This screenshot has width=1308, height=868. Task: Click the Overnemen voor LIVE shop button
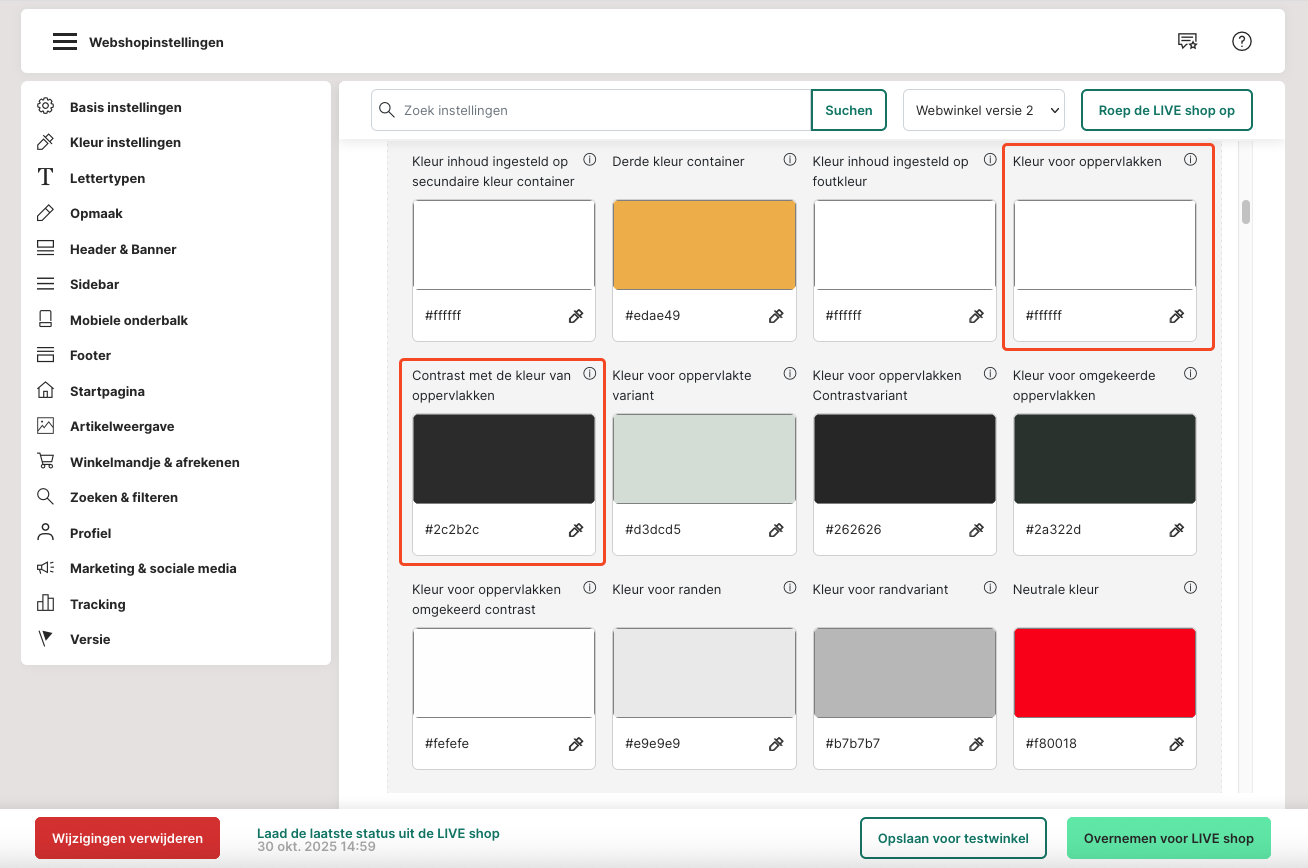tap(1168, 838)
